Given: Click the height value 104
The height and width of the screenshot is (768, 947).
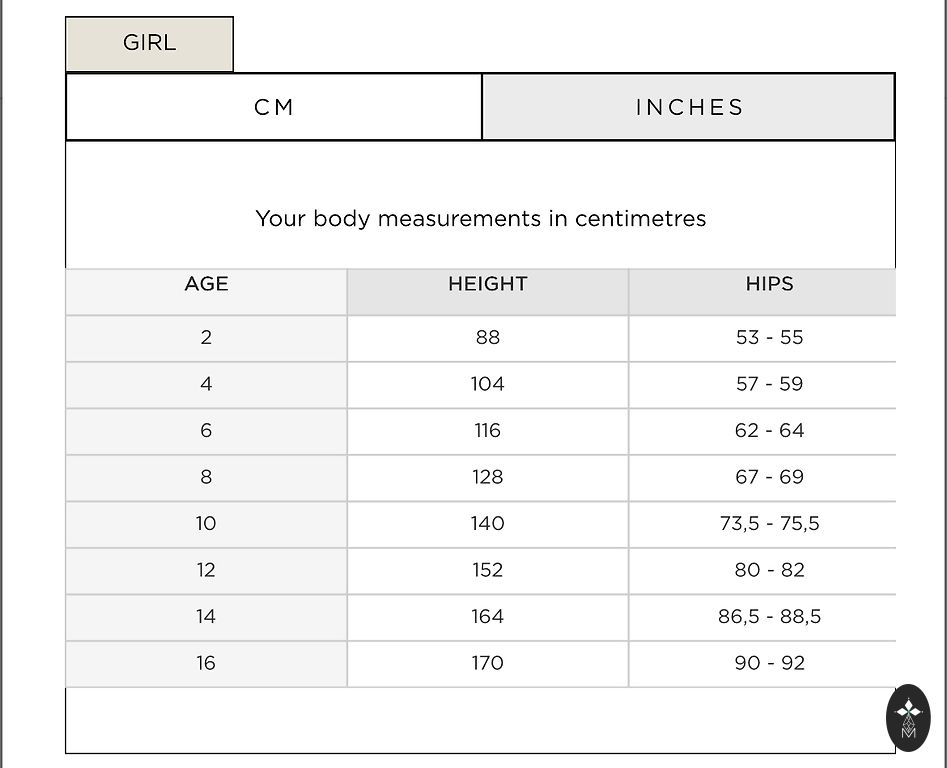Looking at the screenshot, I should point(487,384).
